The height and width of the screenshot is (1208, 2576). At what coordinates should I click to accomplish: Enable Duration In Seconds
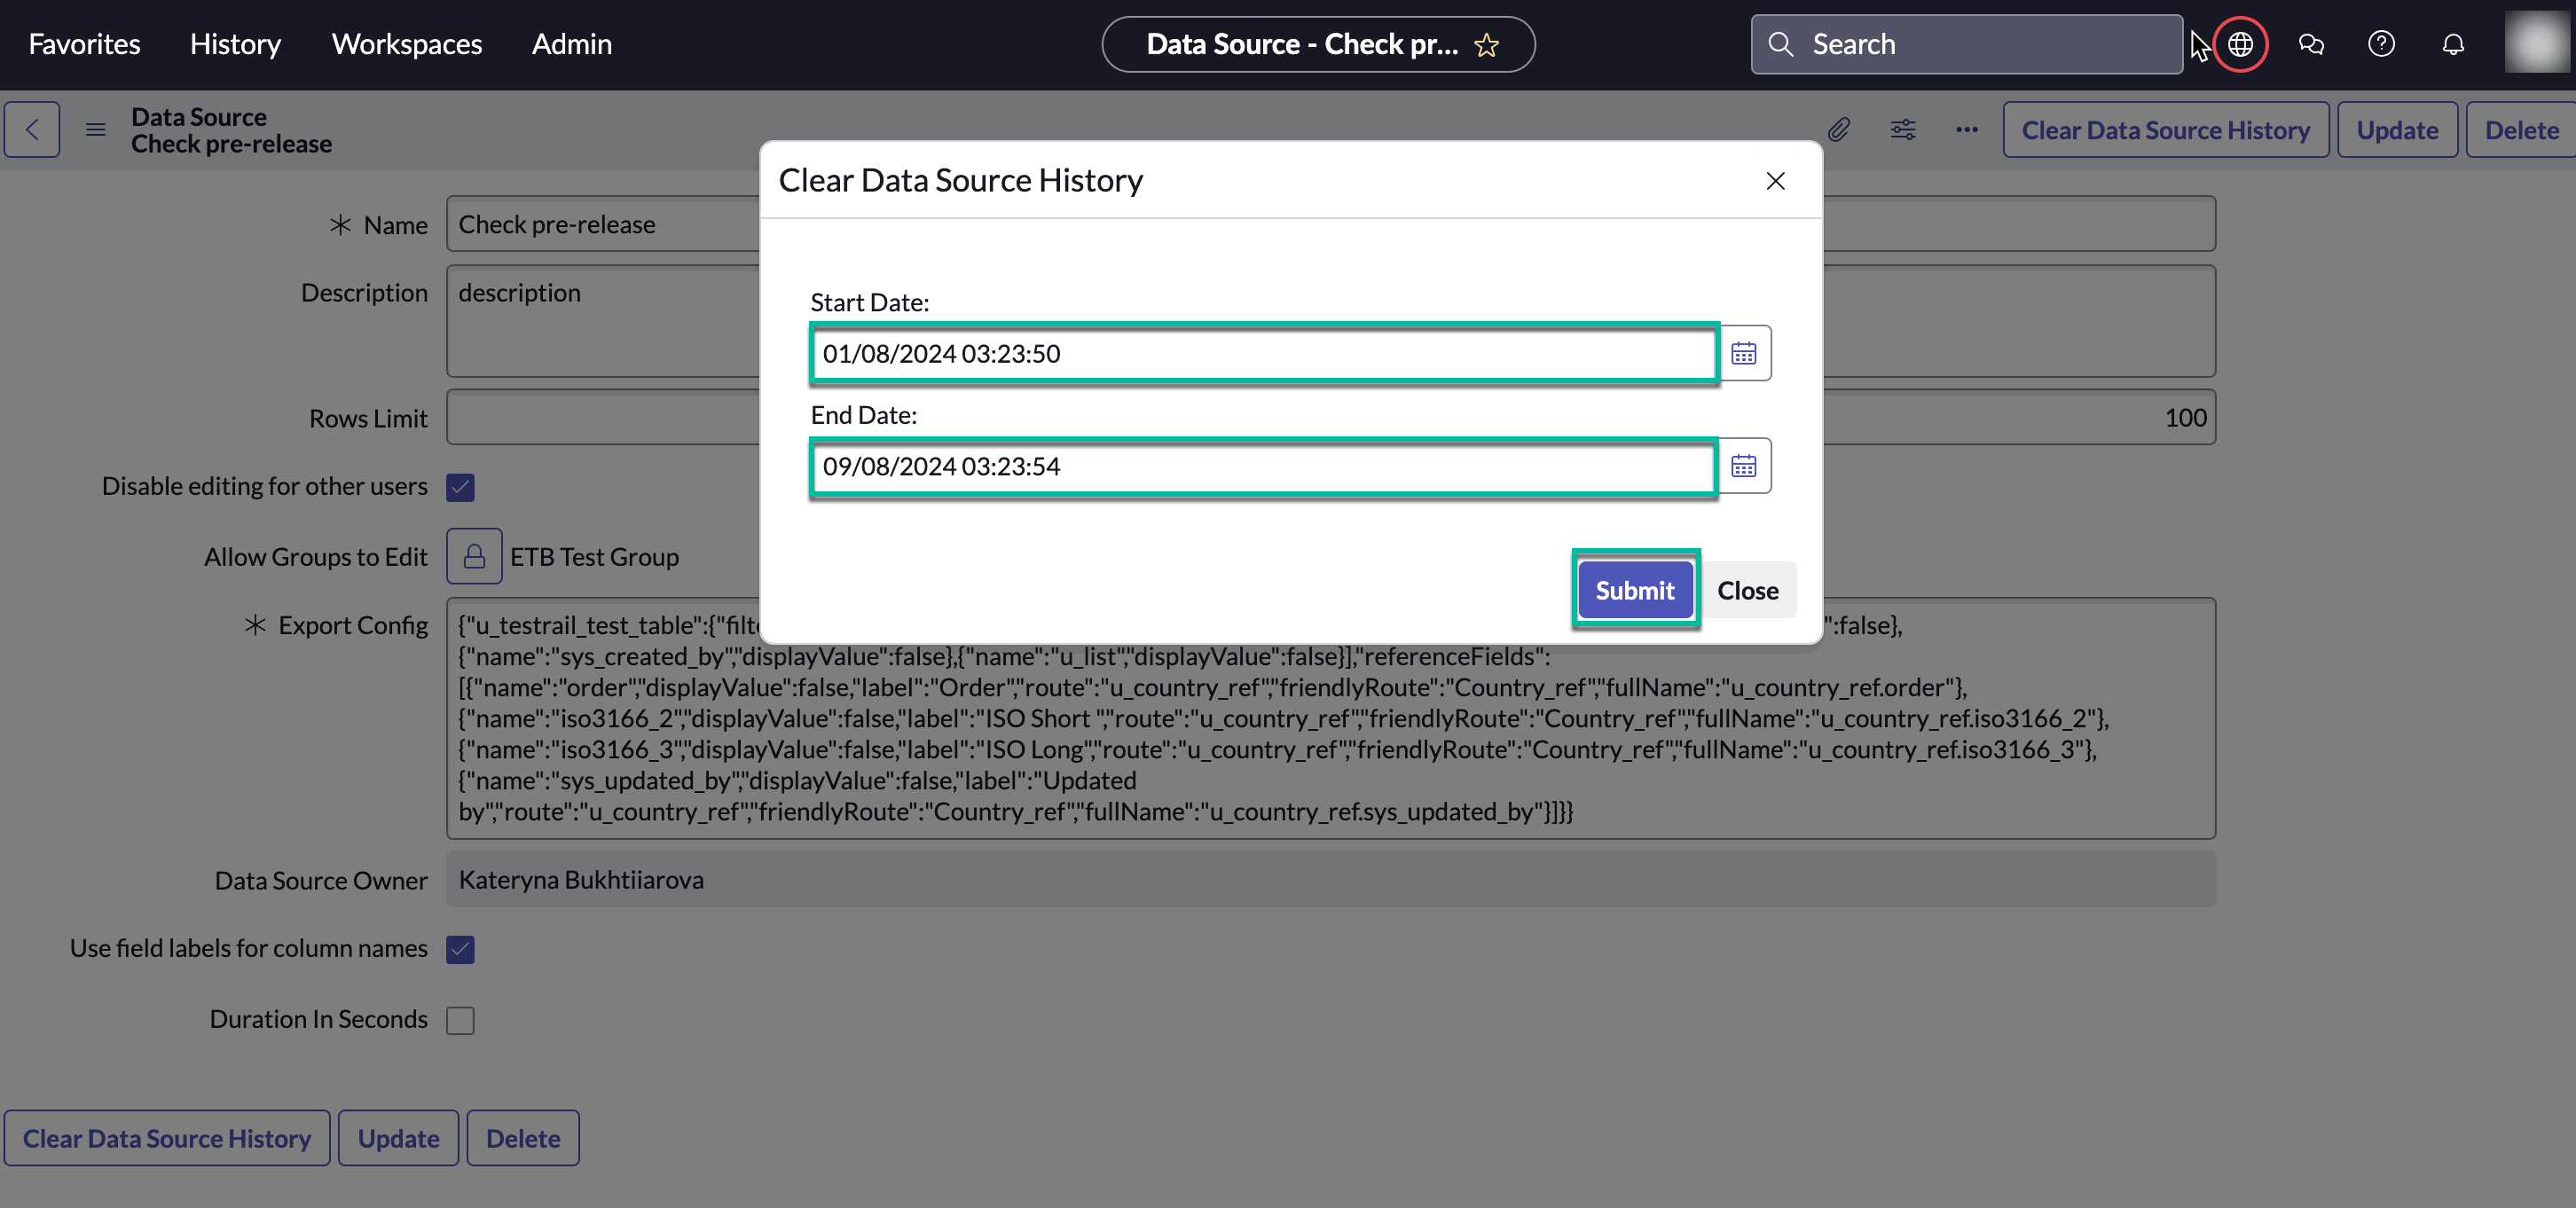pos(460,1019)
